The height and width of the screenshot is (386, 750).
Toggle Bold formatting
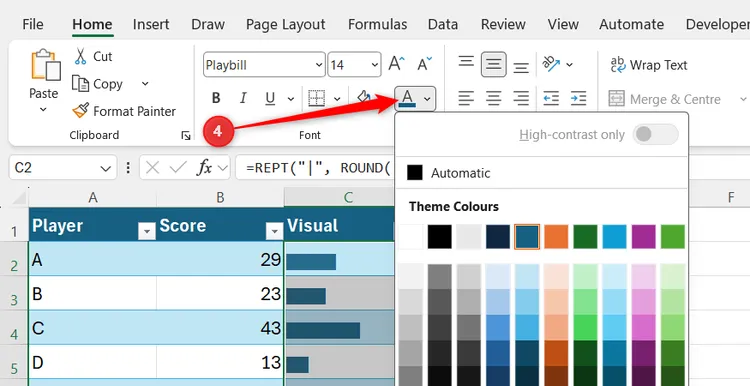point(216,99)
